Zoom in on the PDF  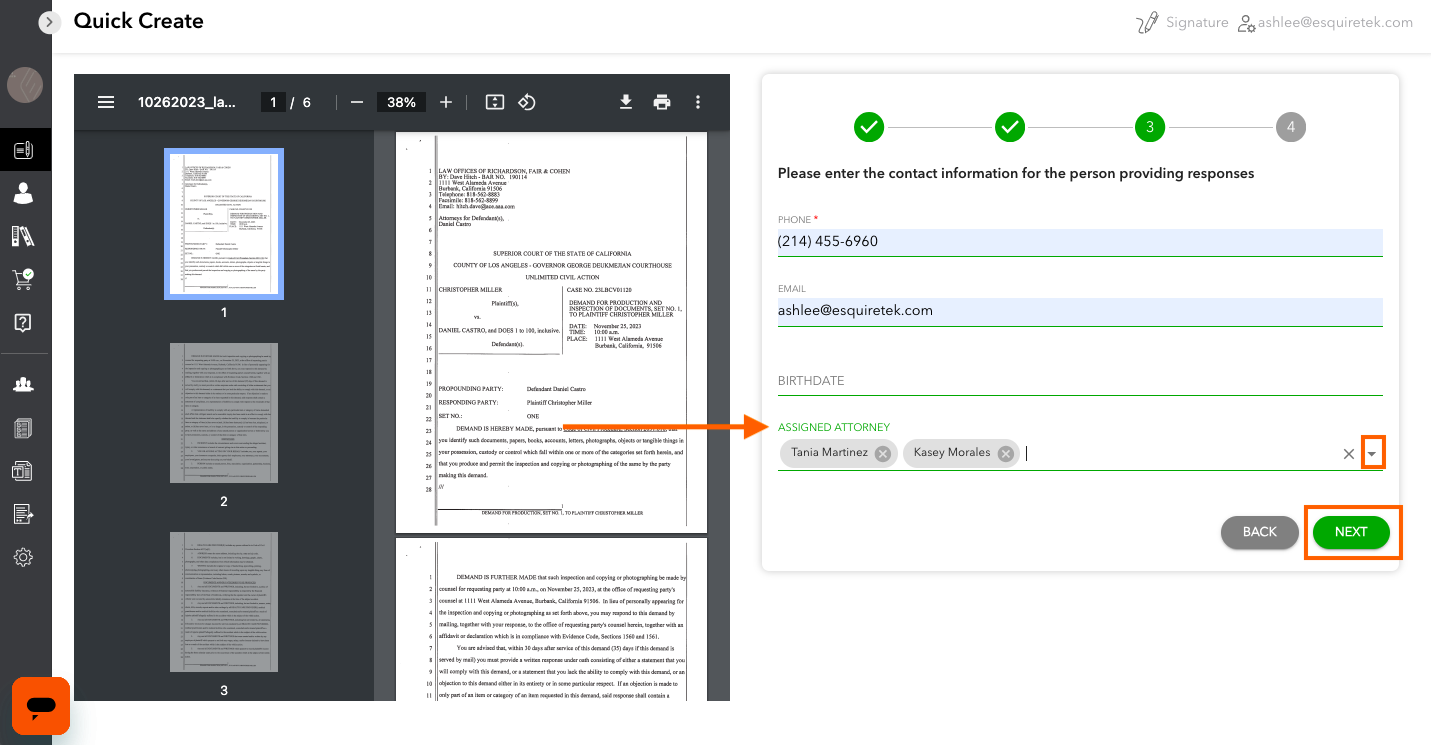point(446,102)
